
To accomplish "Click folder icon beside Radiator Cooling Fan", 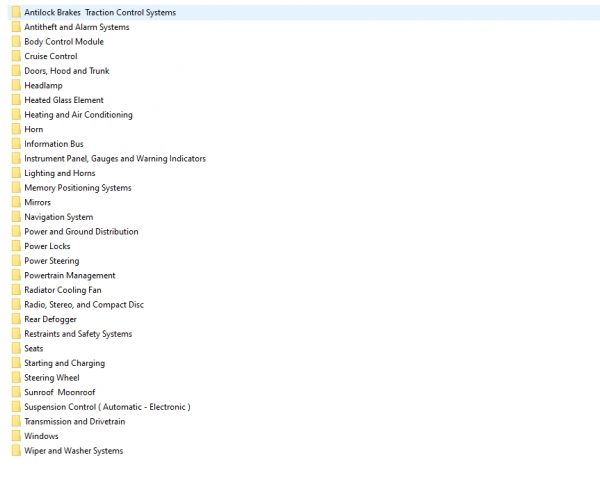I will click(16, 290).
